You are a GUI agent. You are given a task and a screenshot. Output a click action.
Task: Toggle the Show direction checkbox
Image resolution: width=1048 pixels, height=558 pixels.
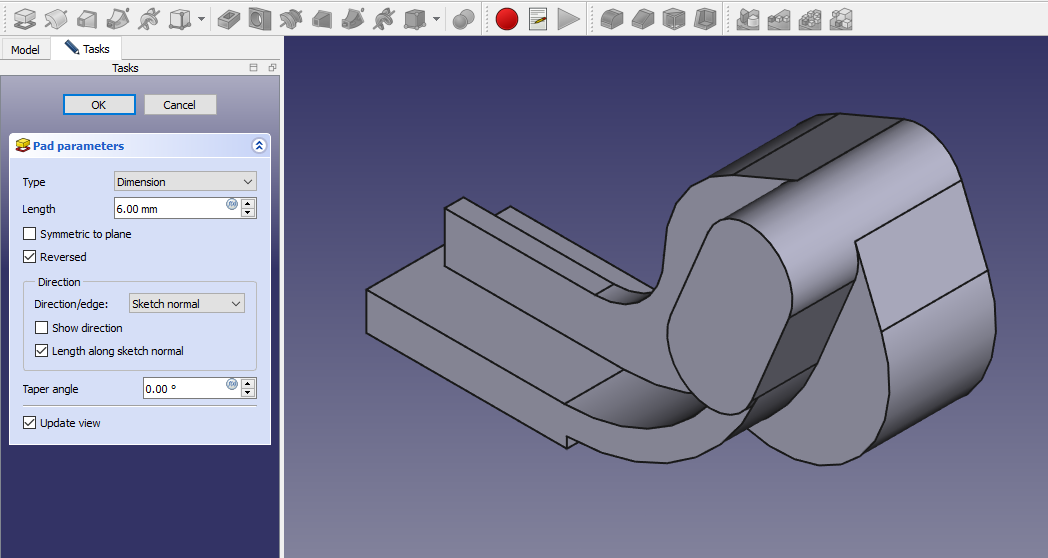(x=41, y=328)
